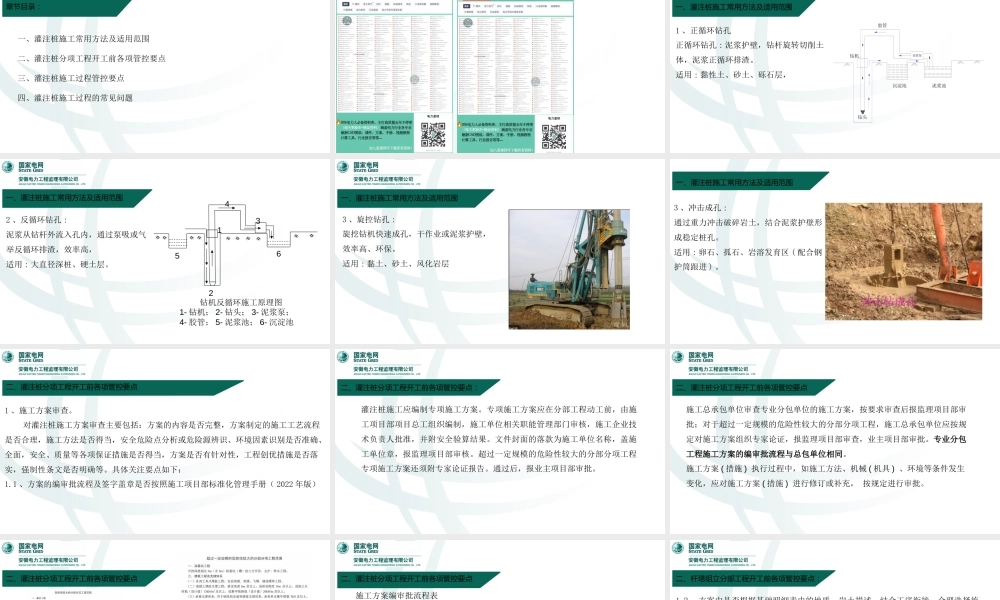
Task: Click the warning icon on the right green banner
Action: click(x=460, y=125)
